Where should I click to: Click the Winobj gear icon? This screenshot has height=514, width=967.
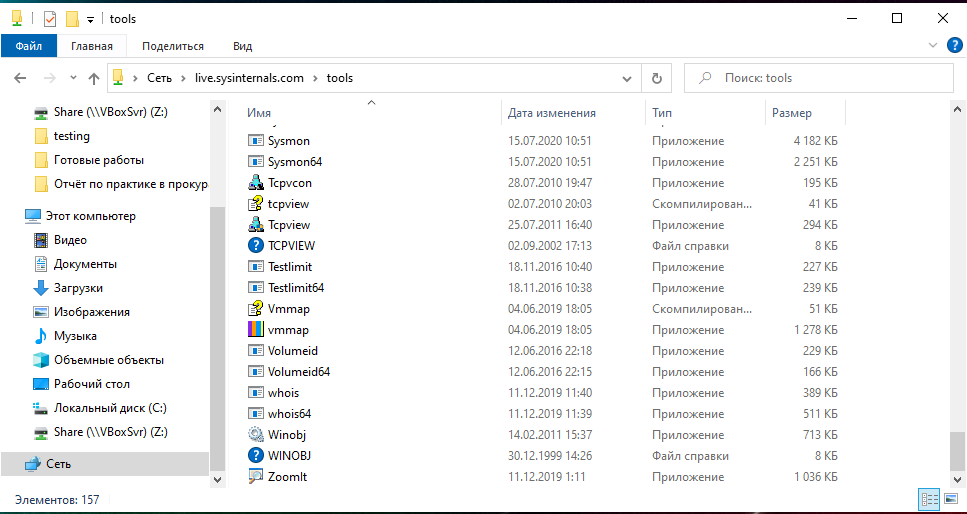[256, 435]
